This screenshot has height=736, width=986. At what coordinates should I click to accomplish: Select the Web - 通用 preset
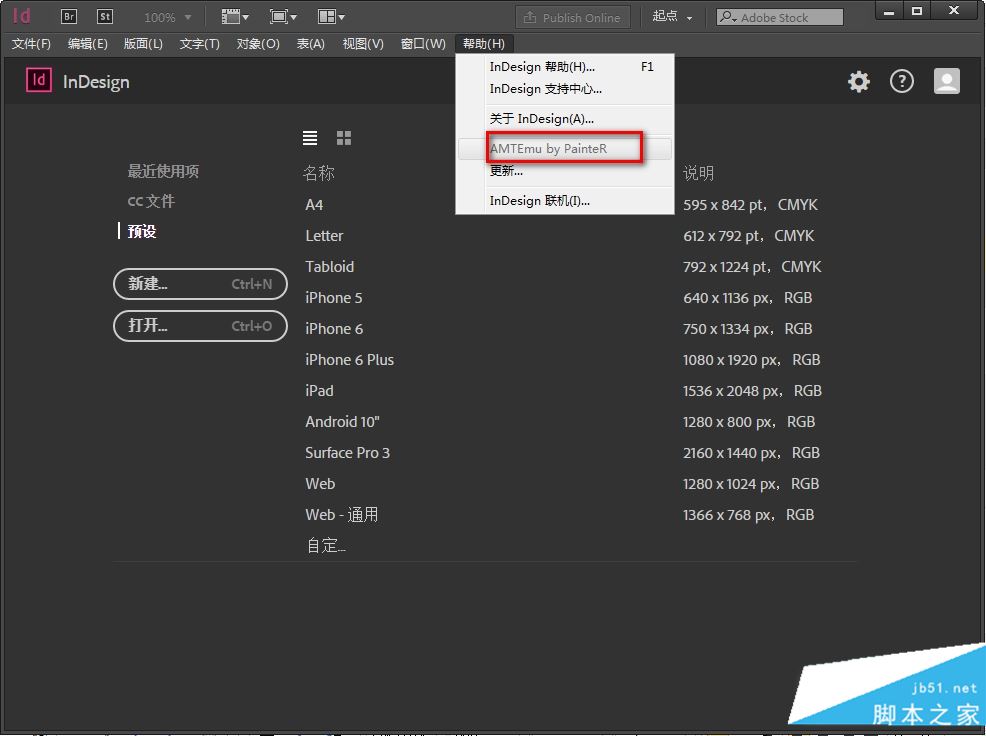[x=341, y=515]
